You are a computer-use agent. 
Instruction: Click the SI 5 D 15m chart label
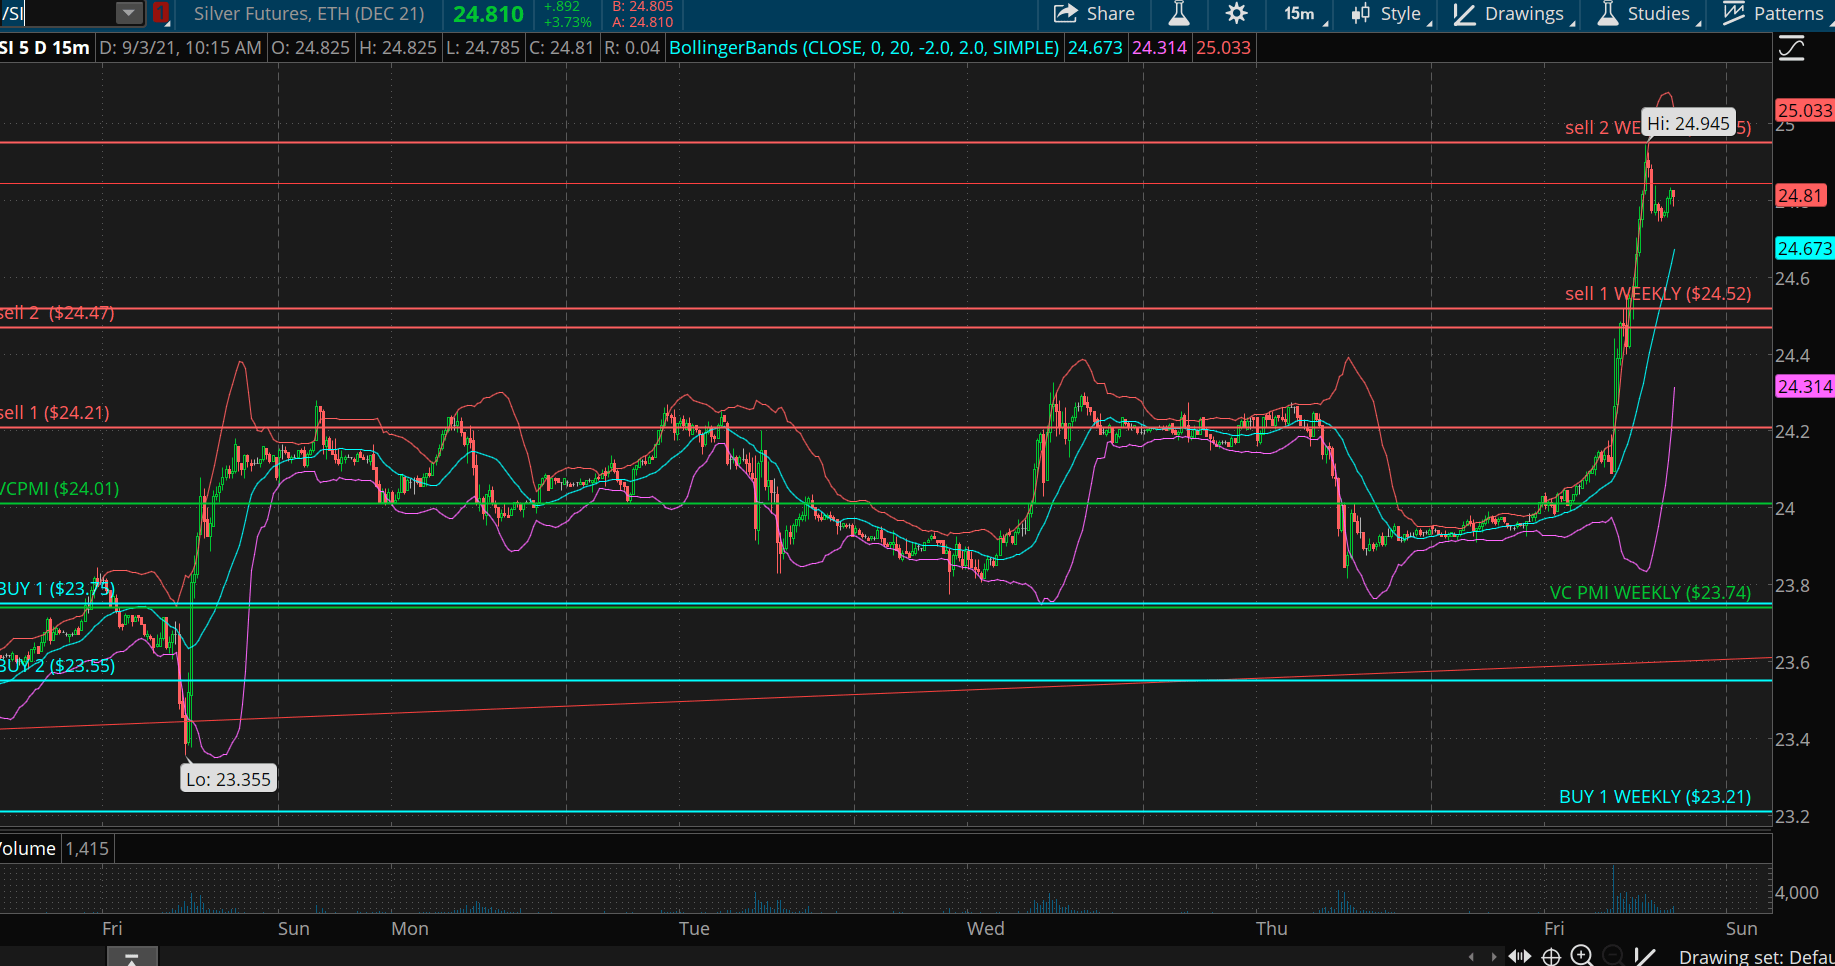click(x=45, y=48)
